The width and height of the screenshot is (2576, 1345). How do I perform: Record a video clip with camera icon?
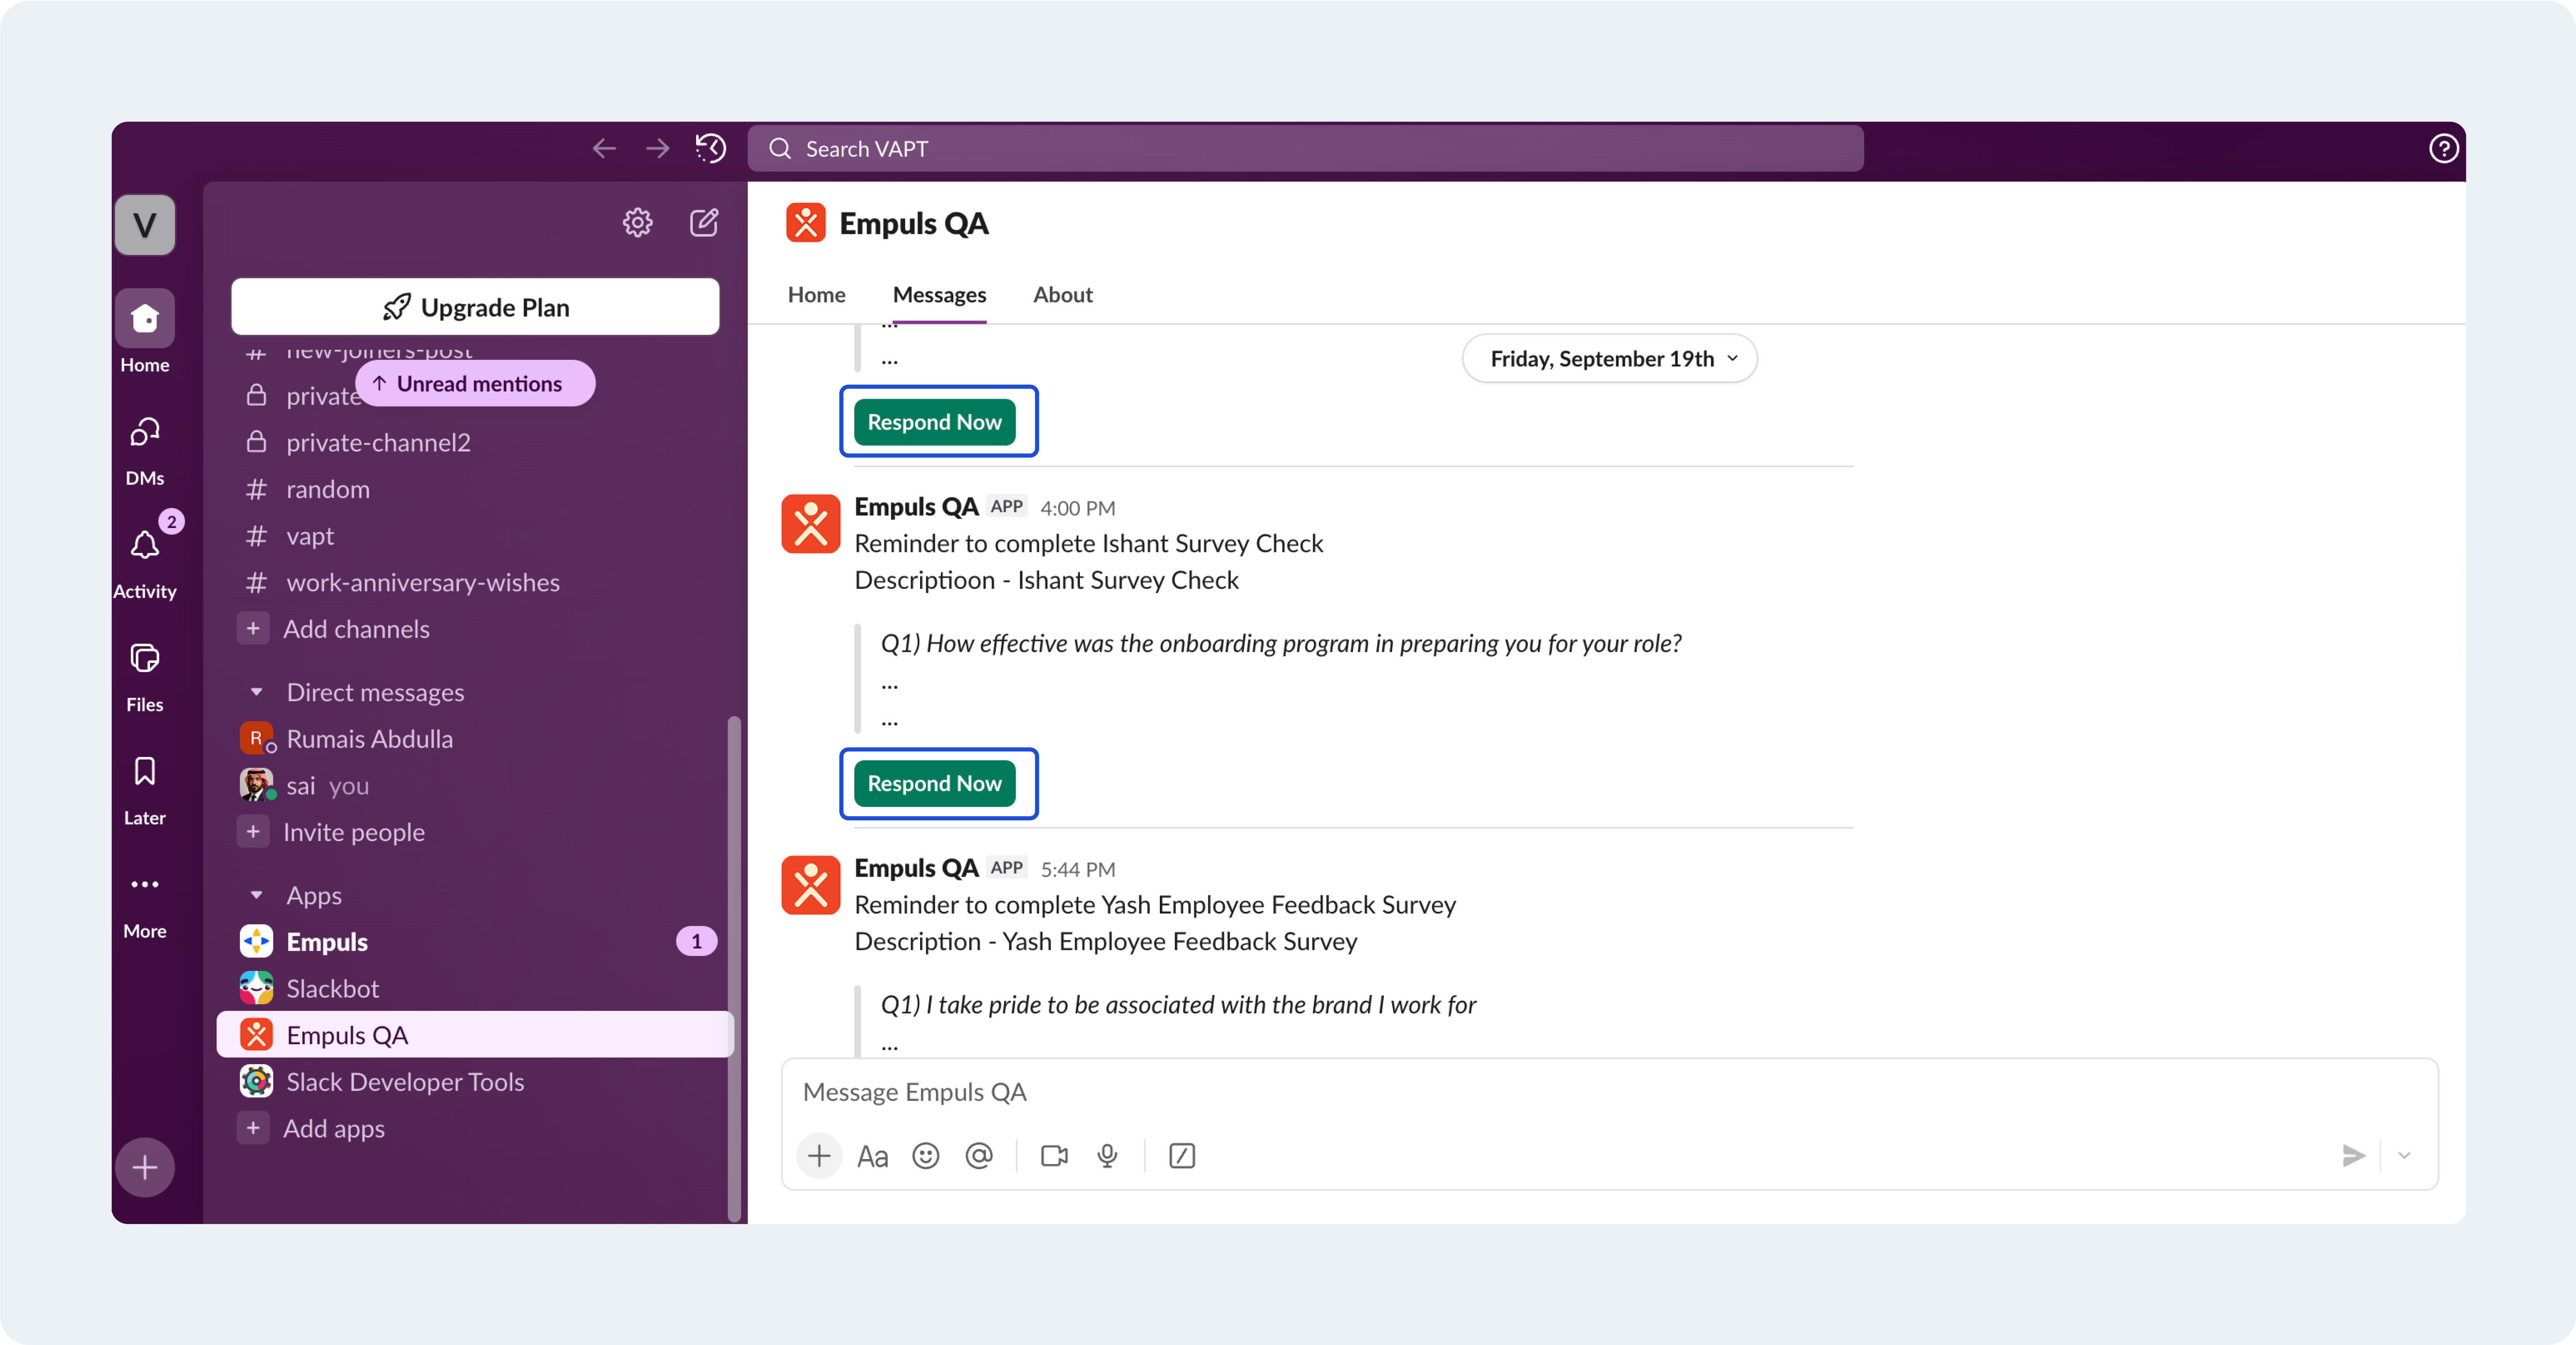tap(1054, 1156)
